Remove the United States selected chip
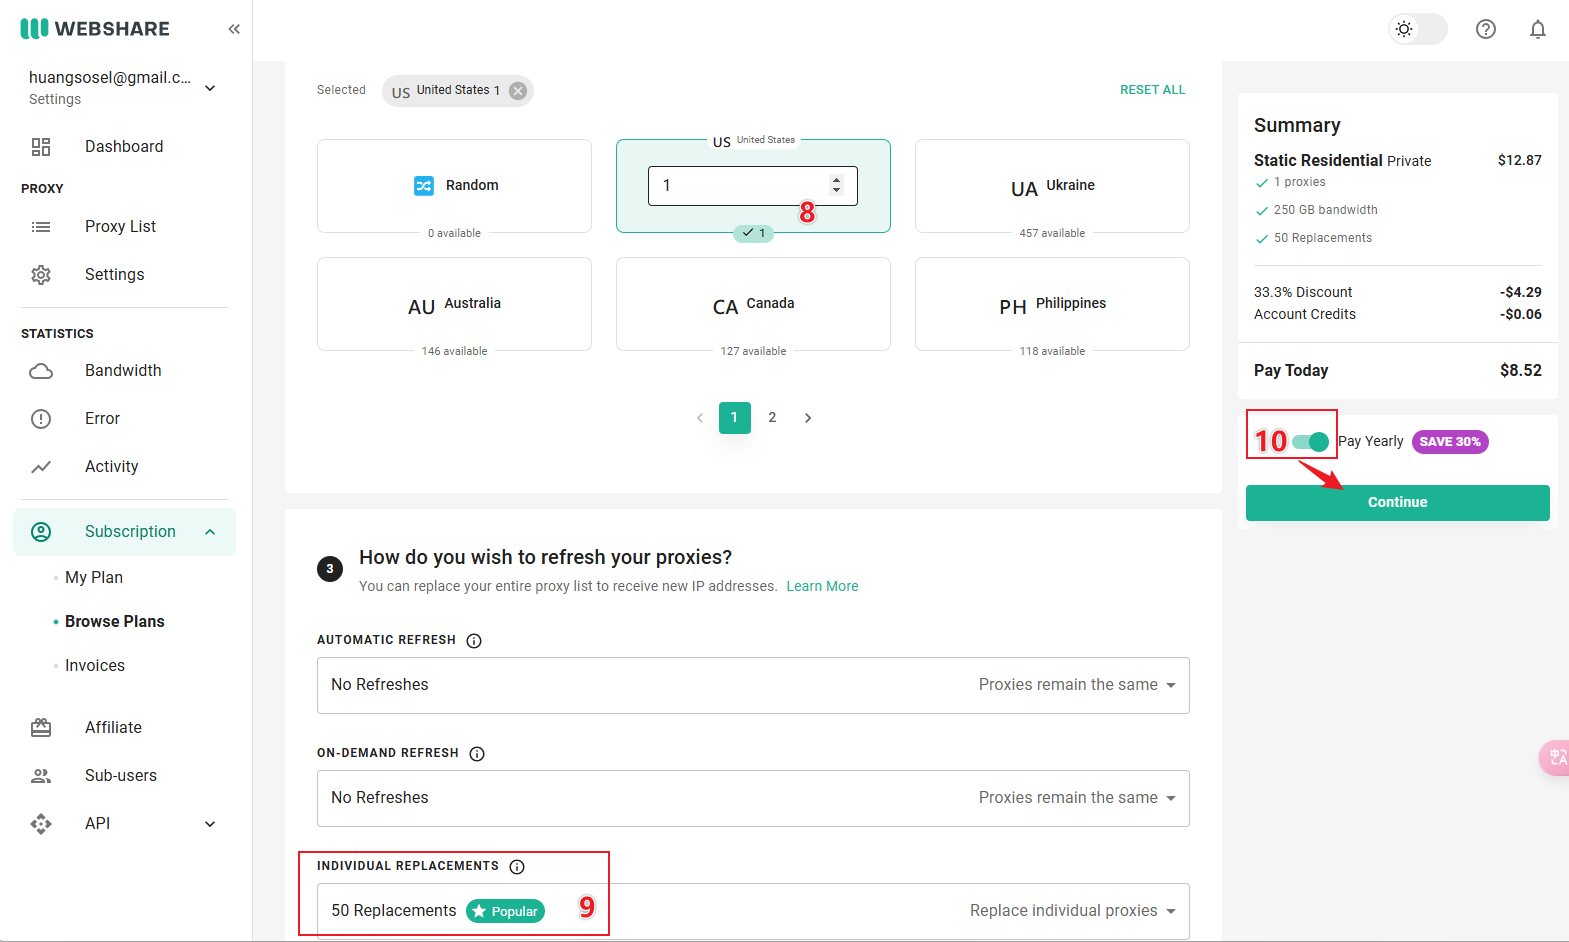This screenshot has width=1569, height=942. [518, 91]
